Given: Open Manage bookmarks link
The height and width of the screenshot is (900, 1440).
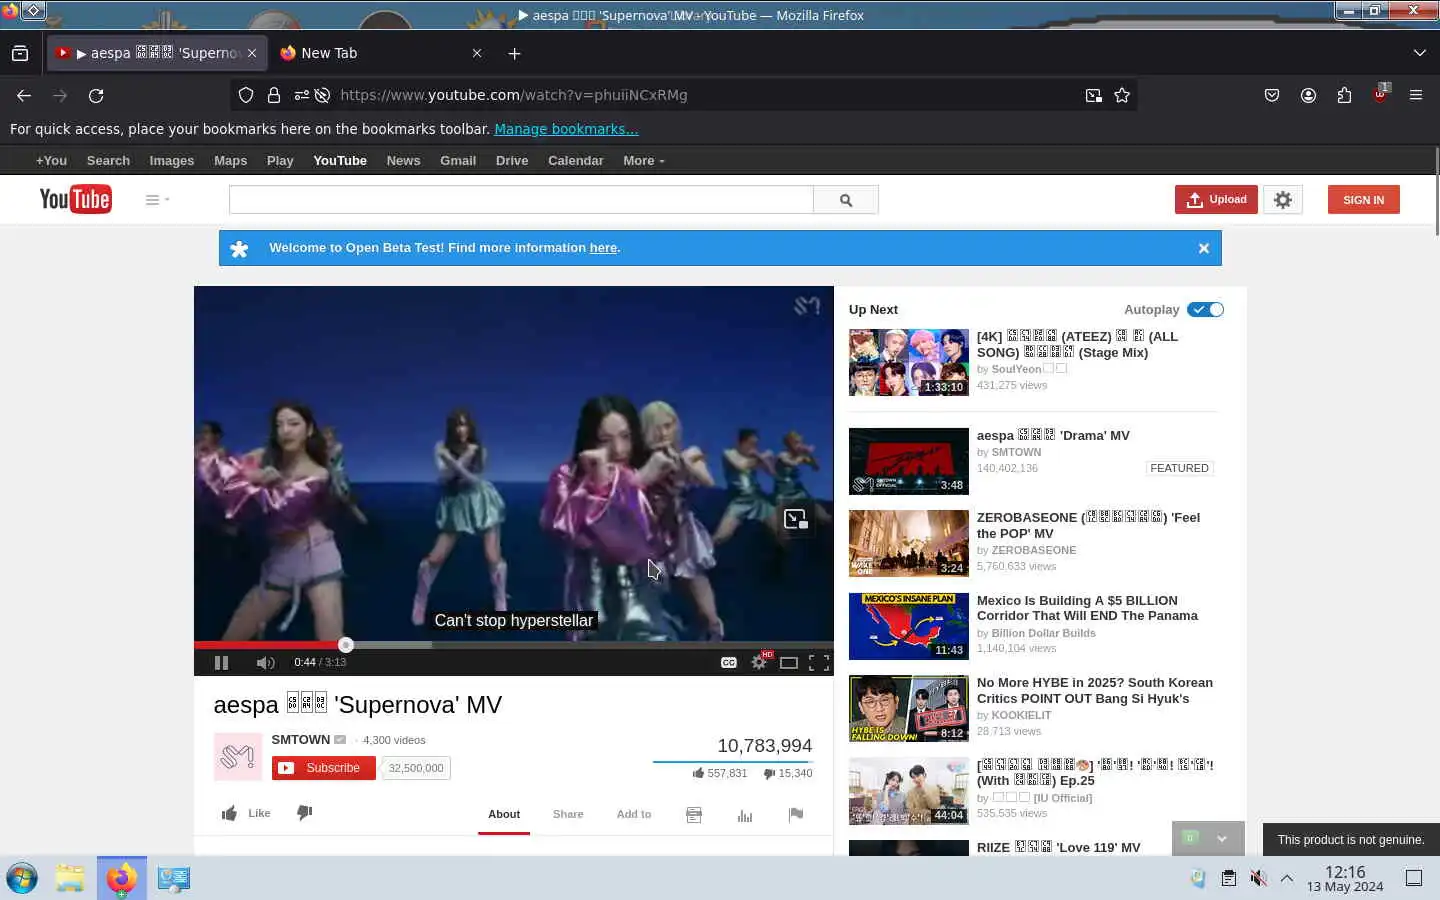Looking at the screenshot, I should pos(566,129).
